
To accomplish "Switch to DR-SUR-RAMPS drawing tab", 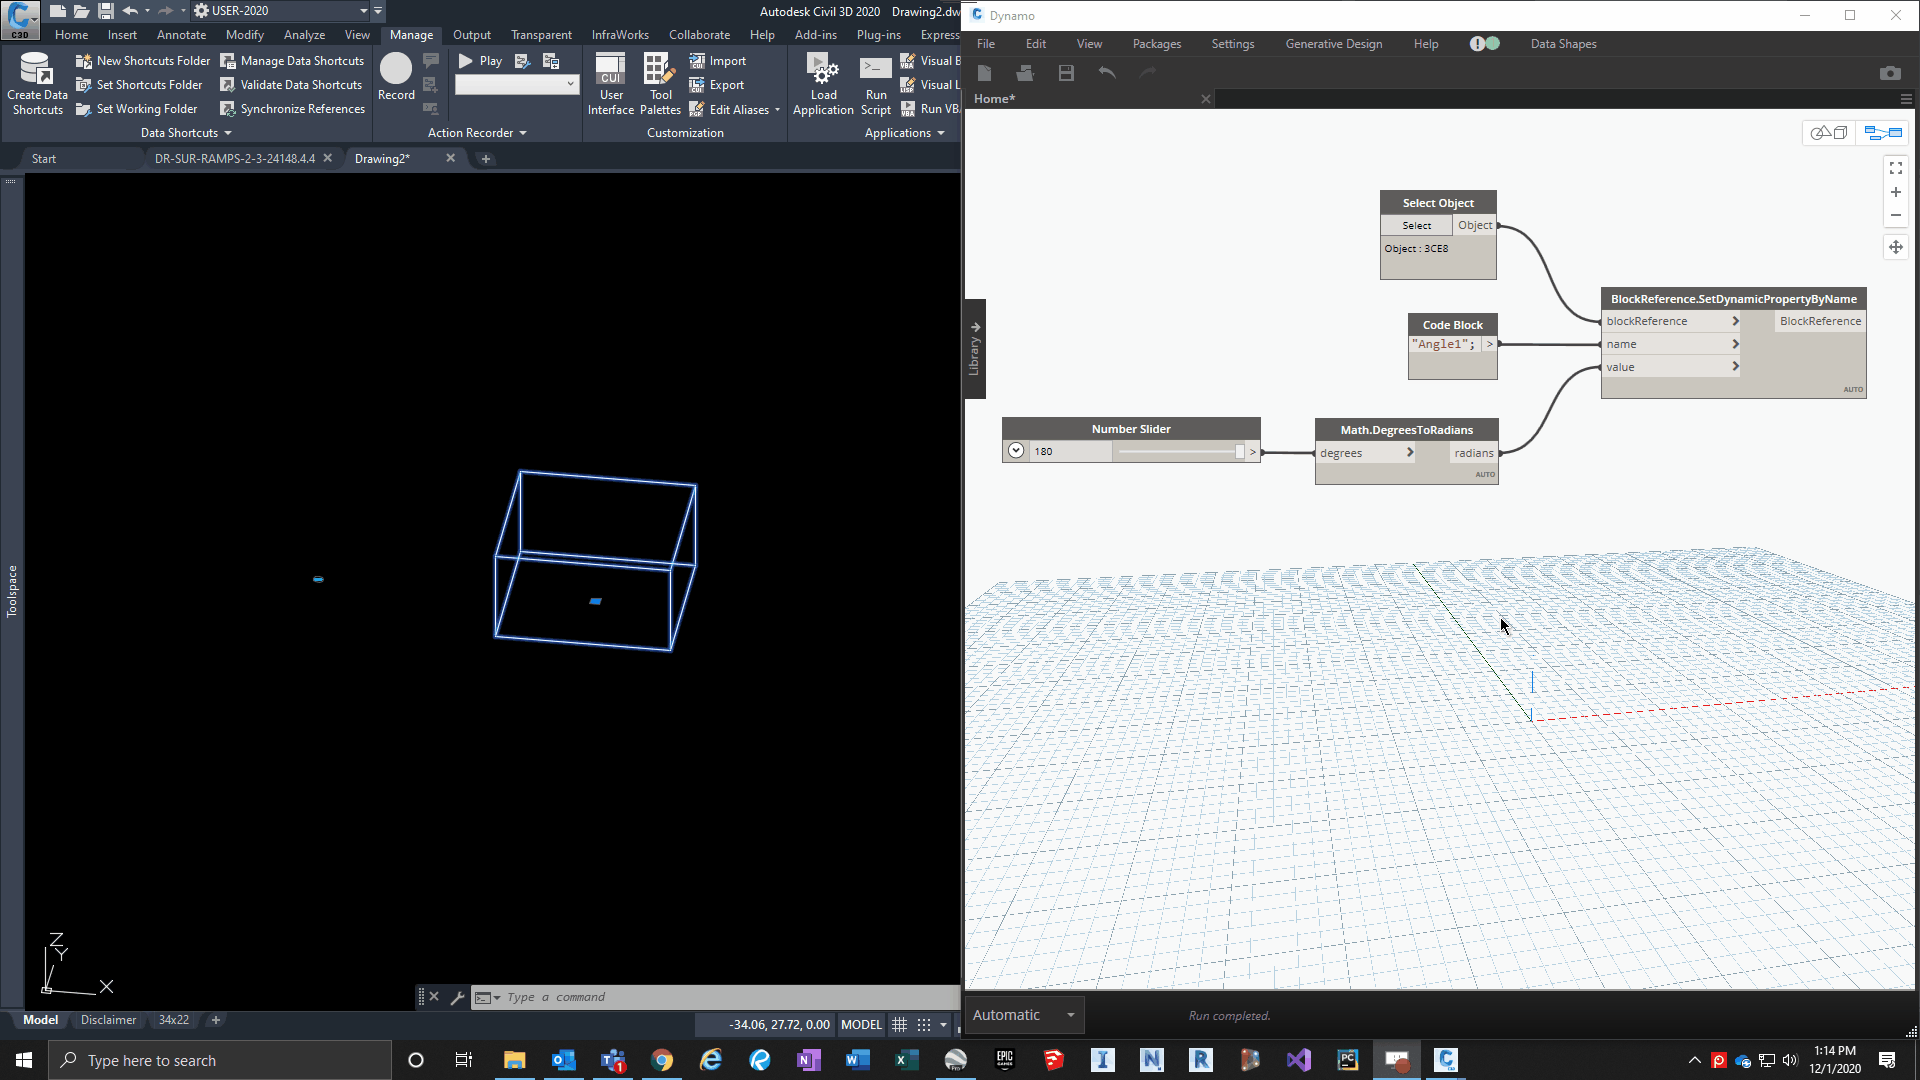I will click(235, 159).
